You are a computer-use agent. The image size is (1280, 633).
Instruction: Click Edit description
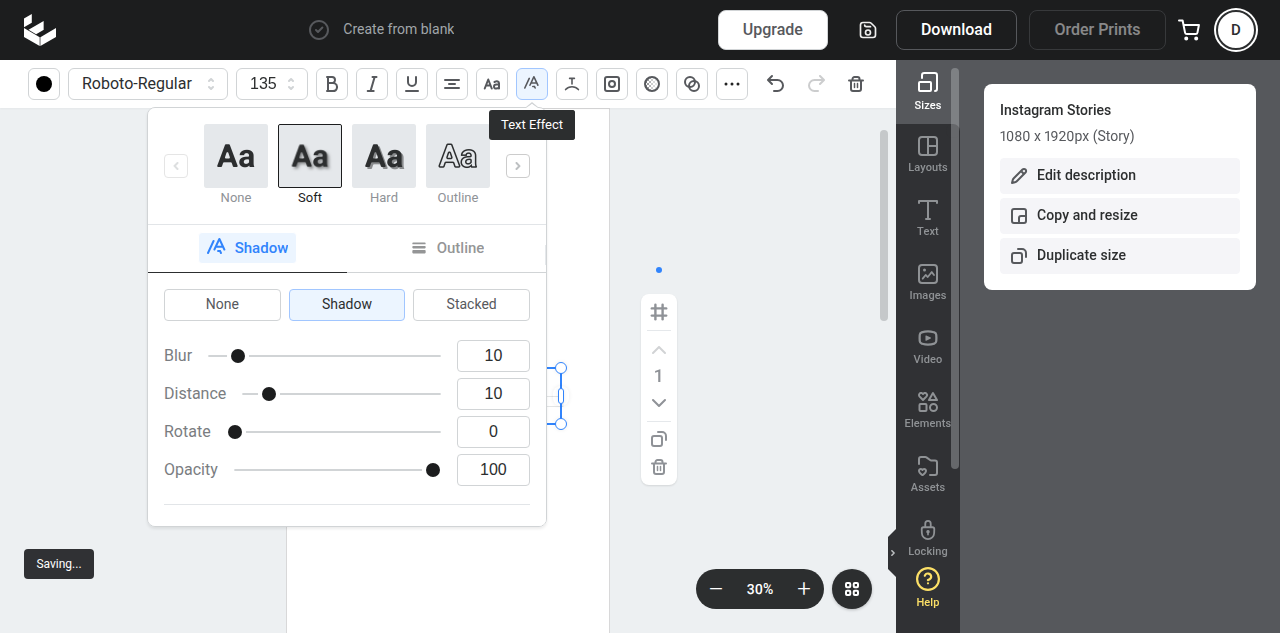pyautogui.click(x=1120, y=176)
